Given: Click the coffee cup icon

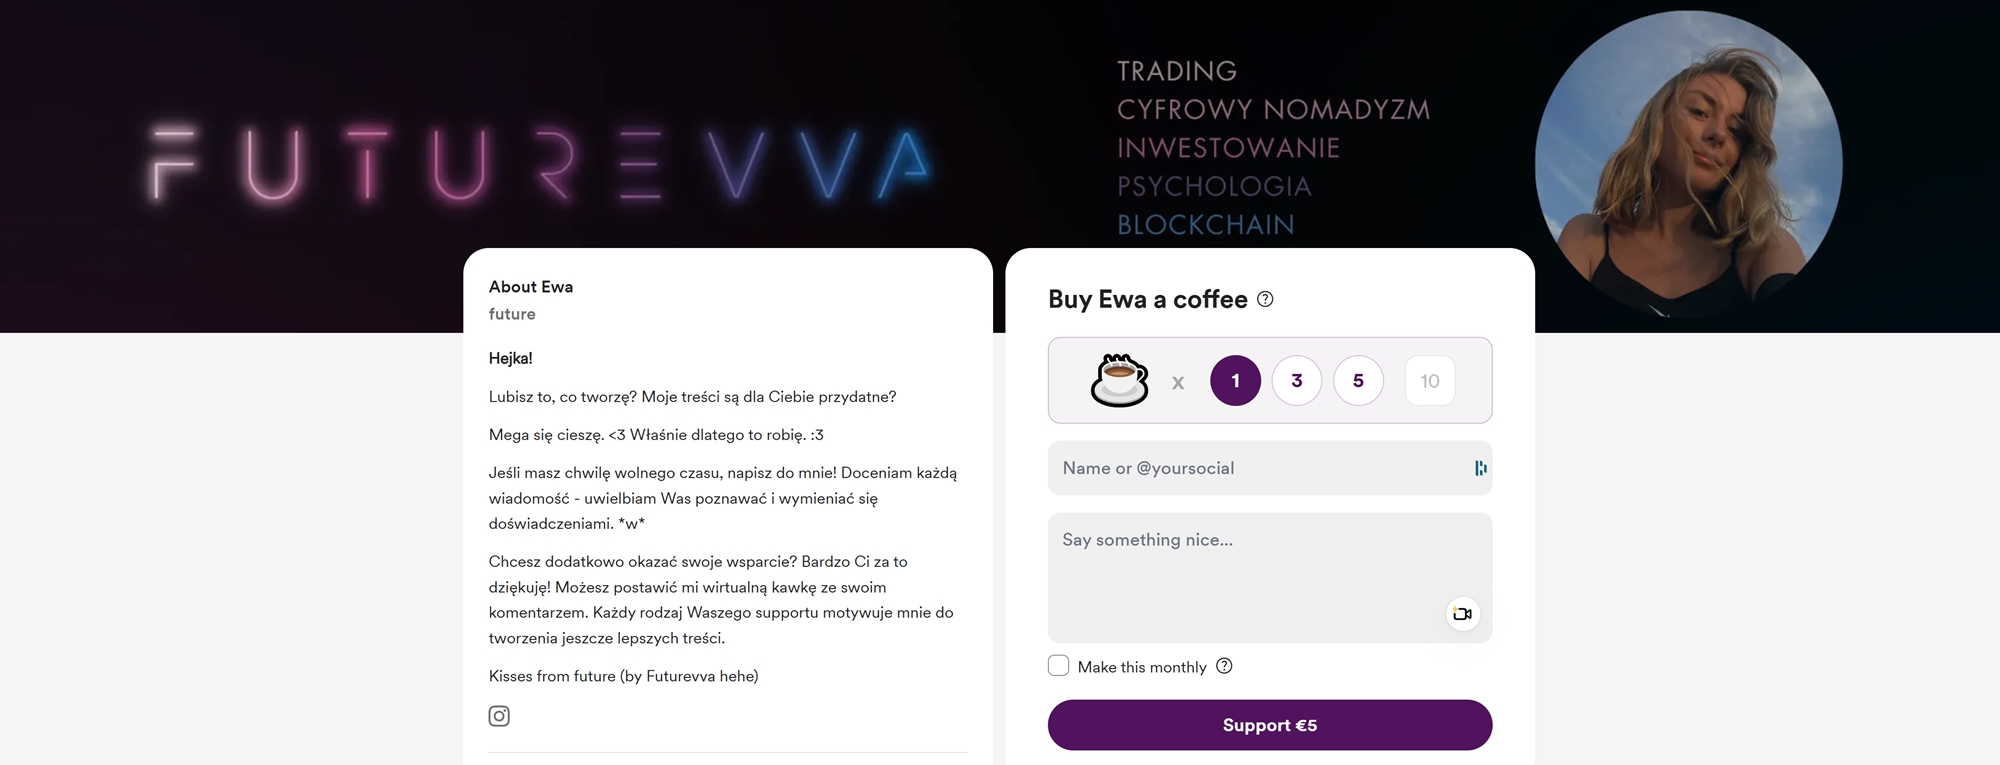Looking at the screenshot, I should coord(1119,380).
